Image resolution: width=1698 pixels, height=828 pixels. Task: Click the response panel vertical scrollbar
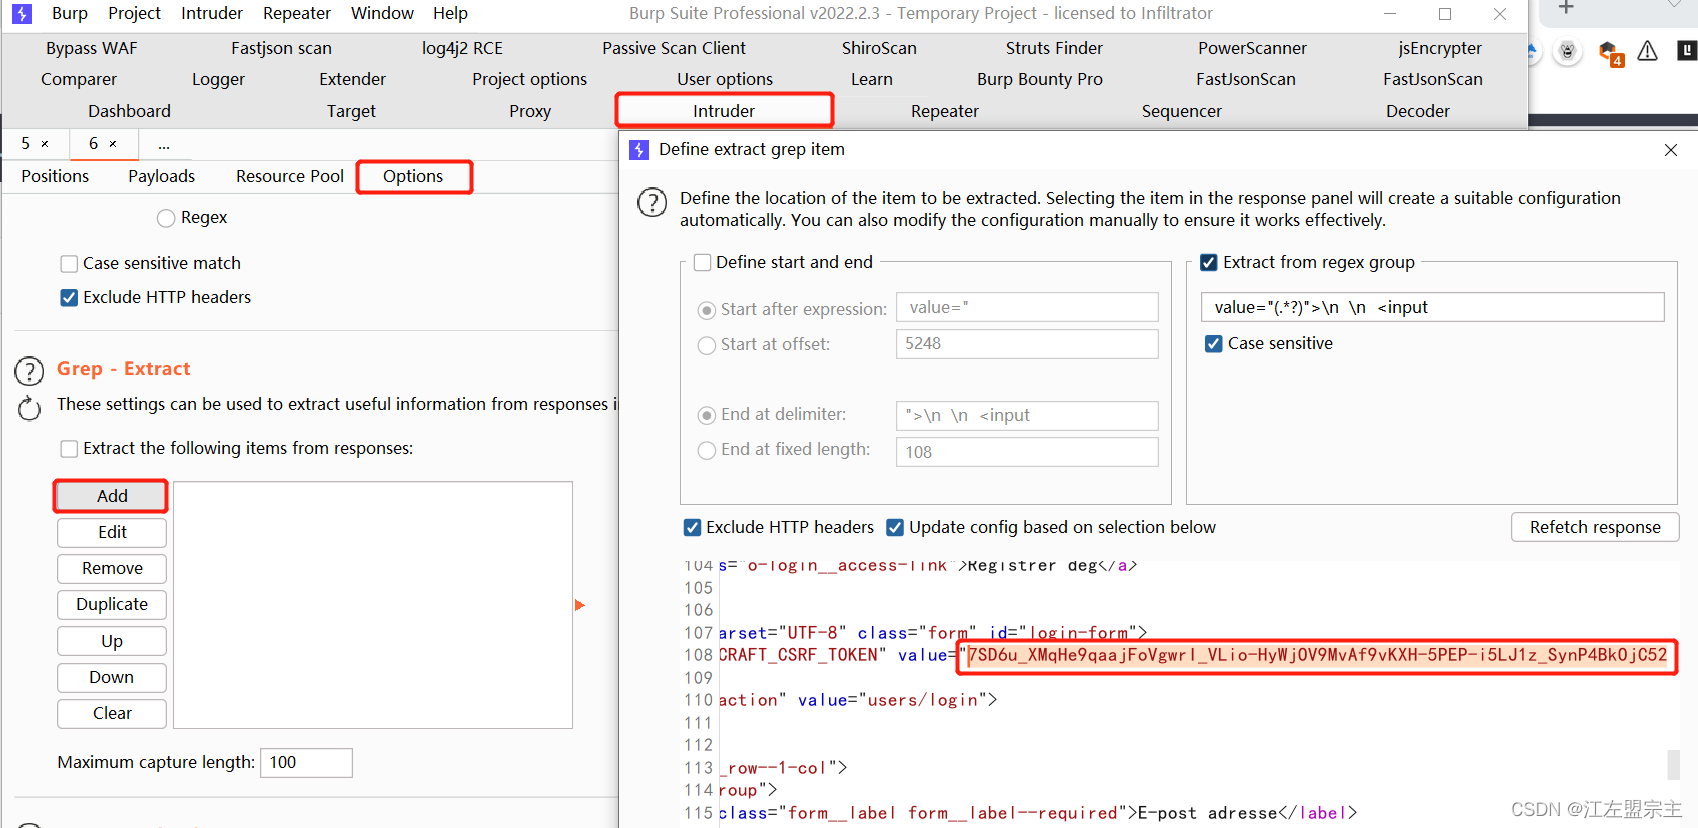(x=1673, y=765)
